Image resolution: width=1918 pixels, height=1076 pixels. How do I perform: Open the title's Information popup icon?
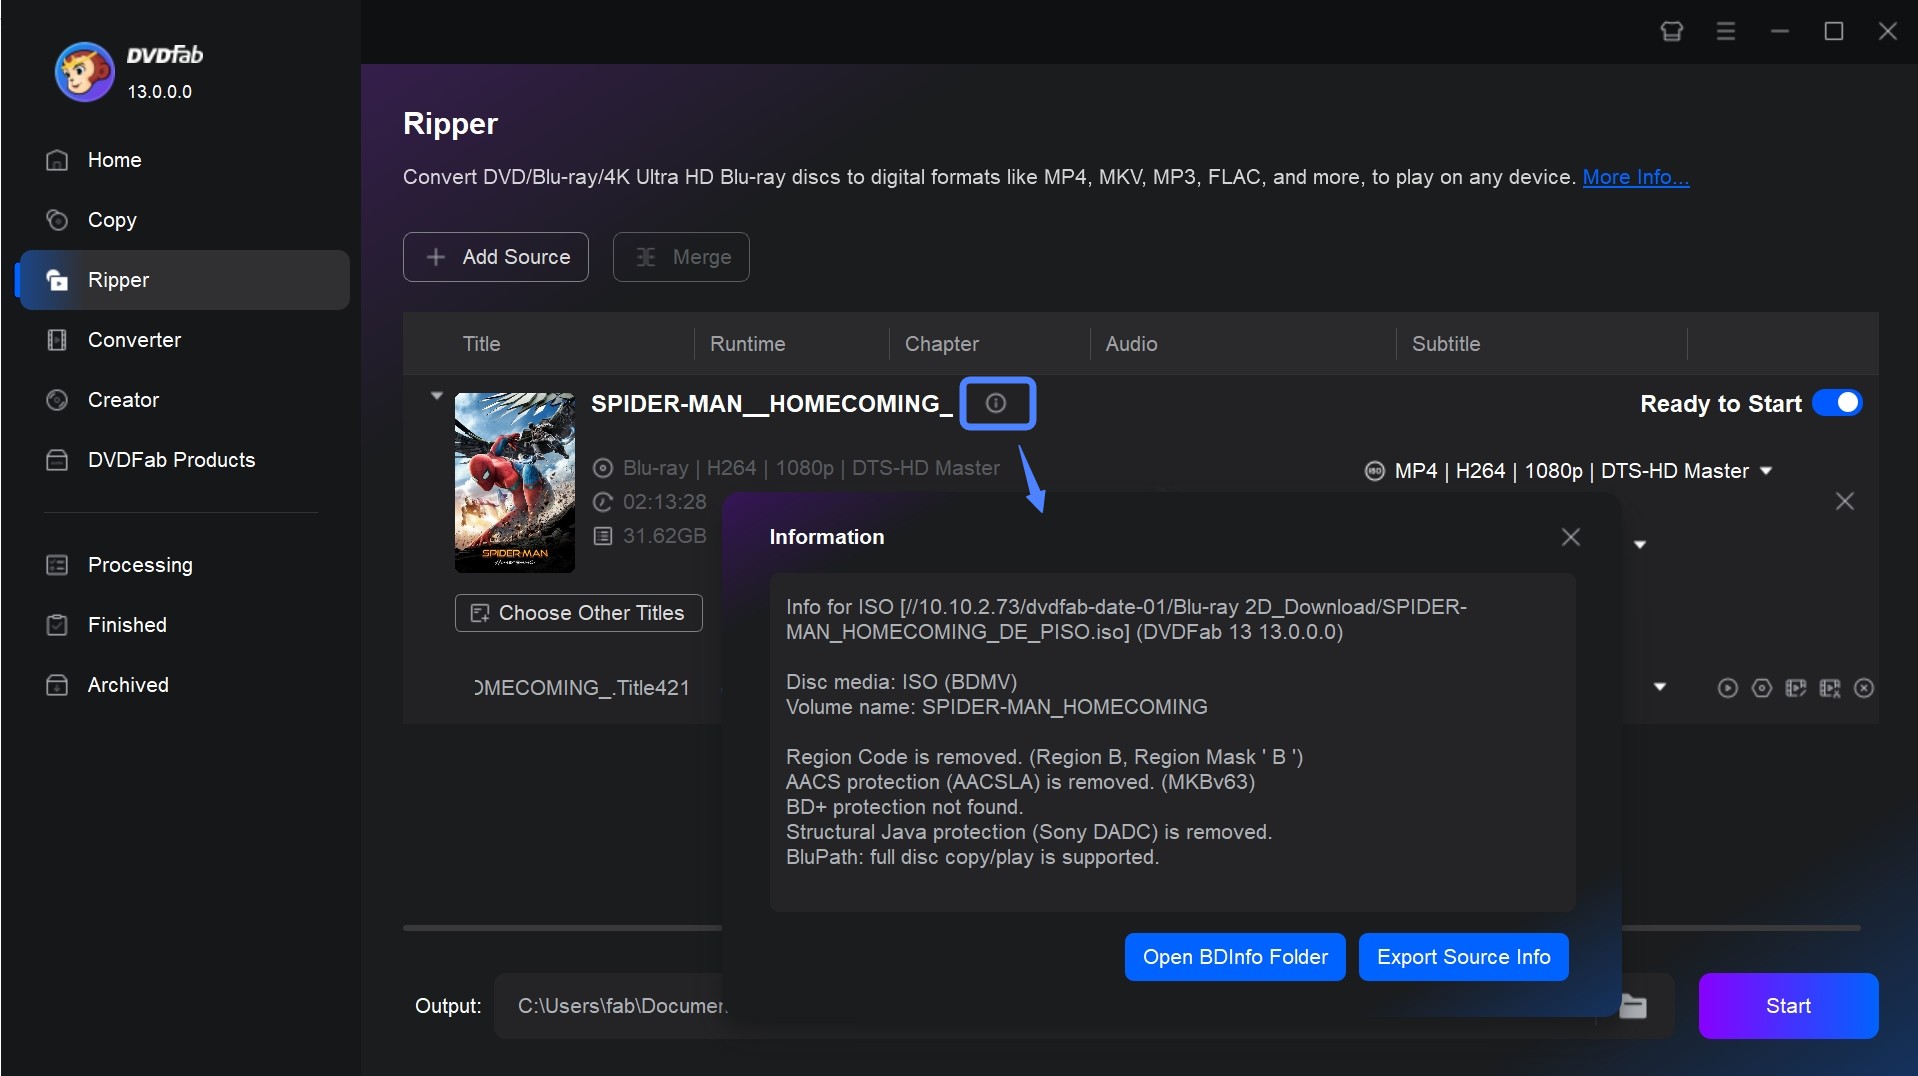click(997, 403)
